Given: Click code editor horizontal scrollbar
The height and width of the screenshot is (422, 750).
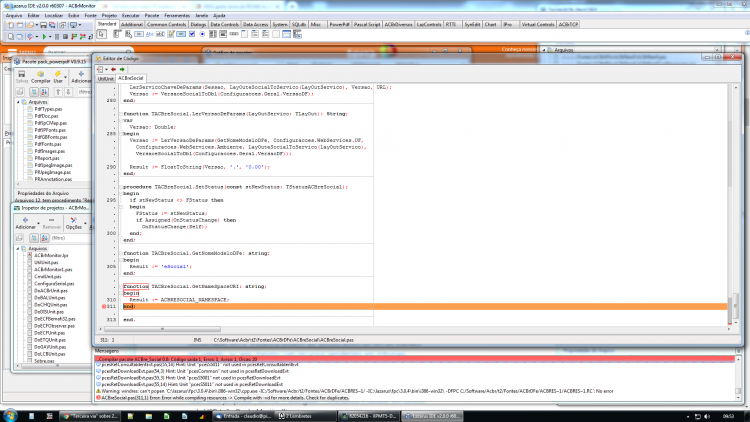Looking at the screenshot, I should [x=163, y=329].
